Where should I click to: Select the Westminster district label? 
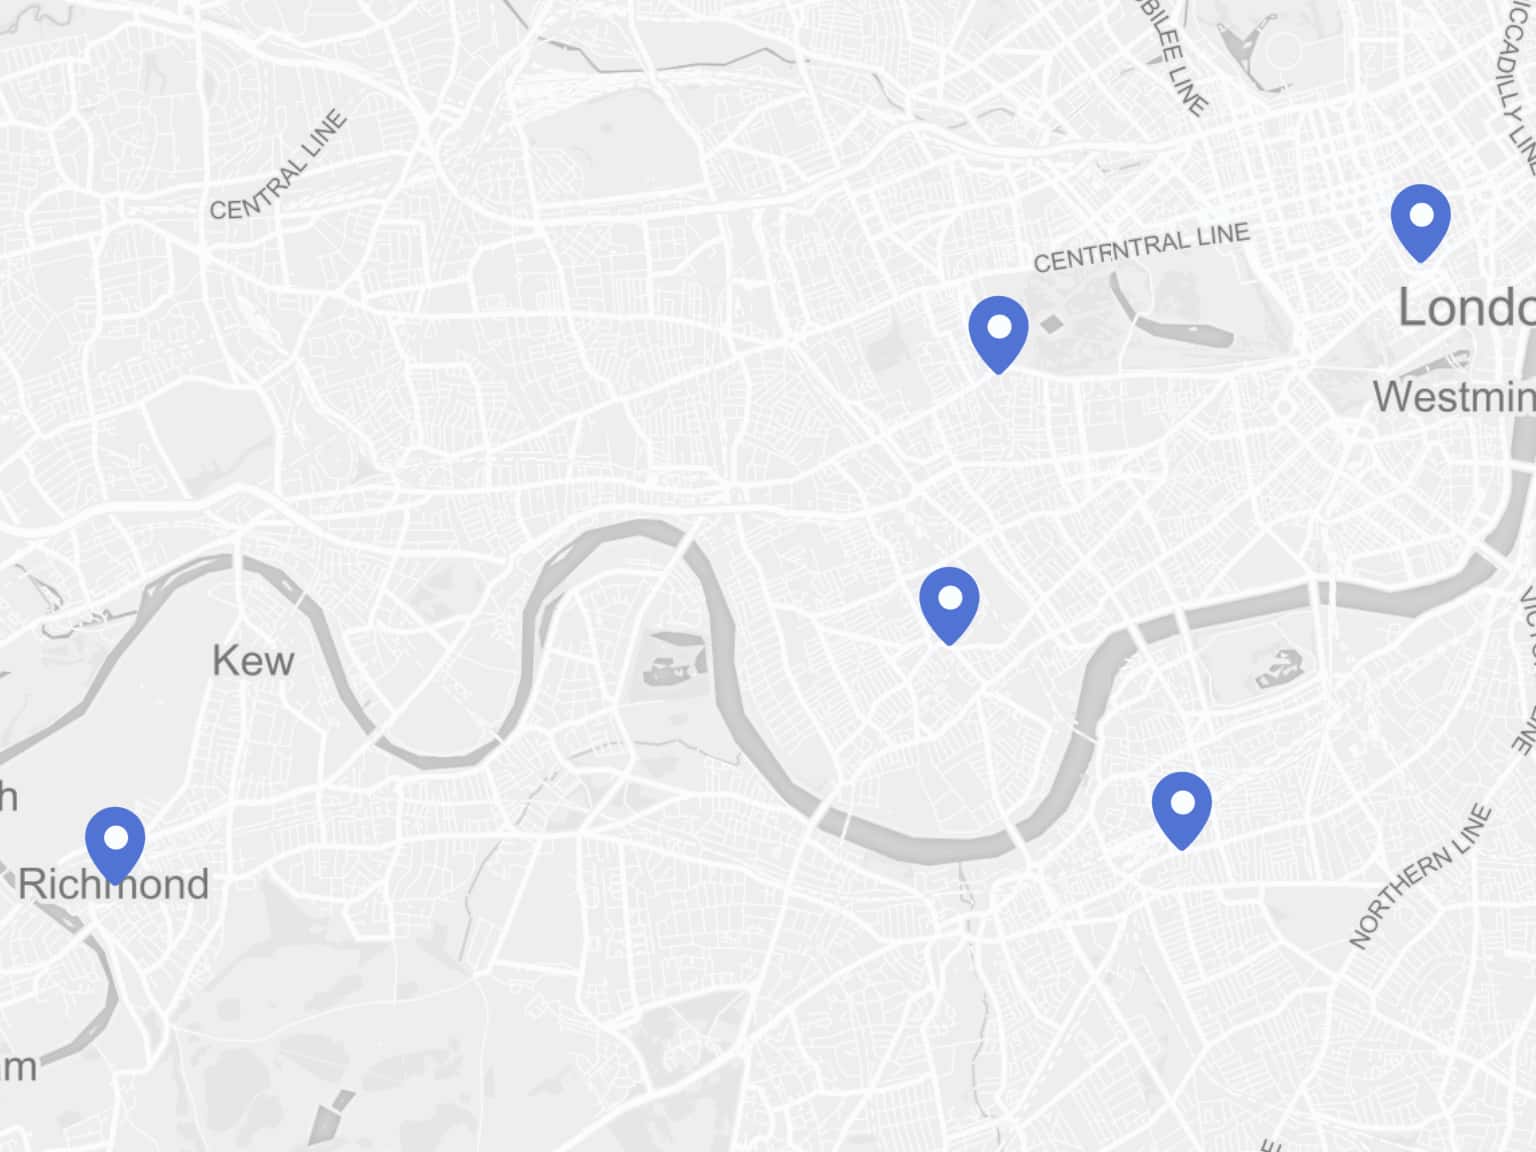point(1454,397)
